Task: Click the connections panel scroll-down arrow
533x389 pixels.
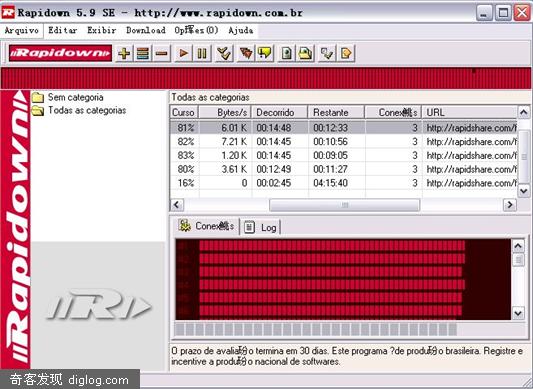Action: (518, 313)
